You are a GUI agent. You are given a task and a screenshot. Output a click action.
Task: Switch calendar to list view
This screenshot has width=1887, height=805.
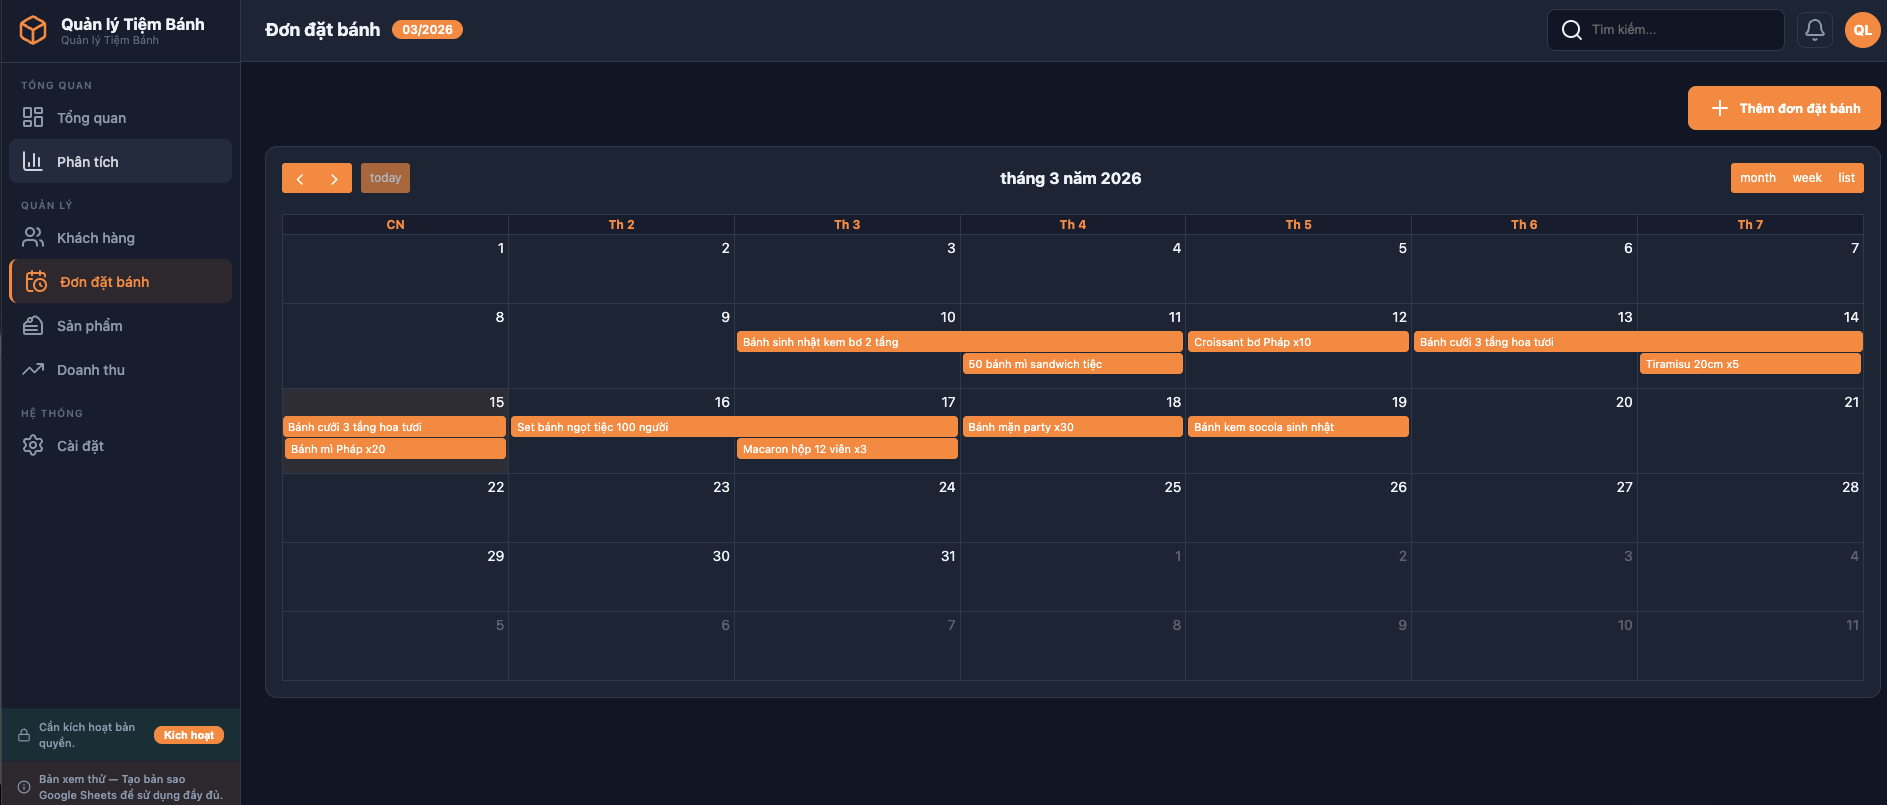tap(1846, 178)
